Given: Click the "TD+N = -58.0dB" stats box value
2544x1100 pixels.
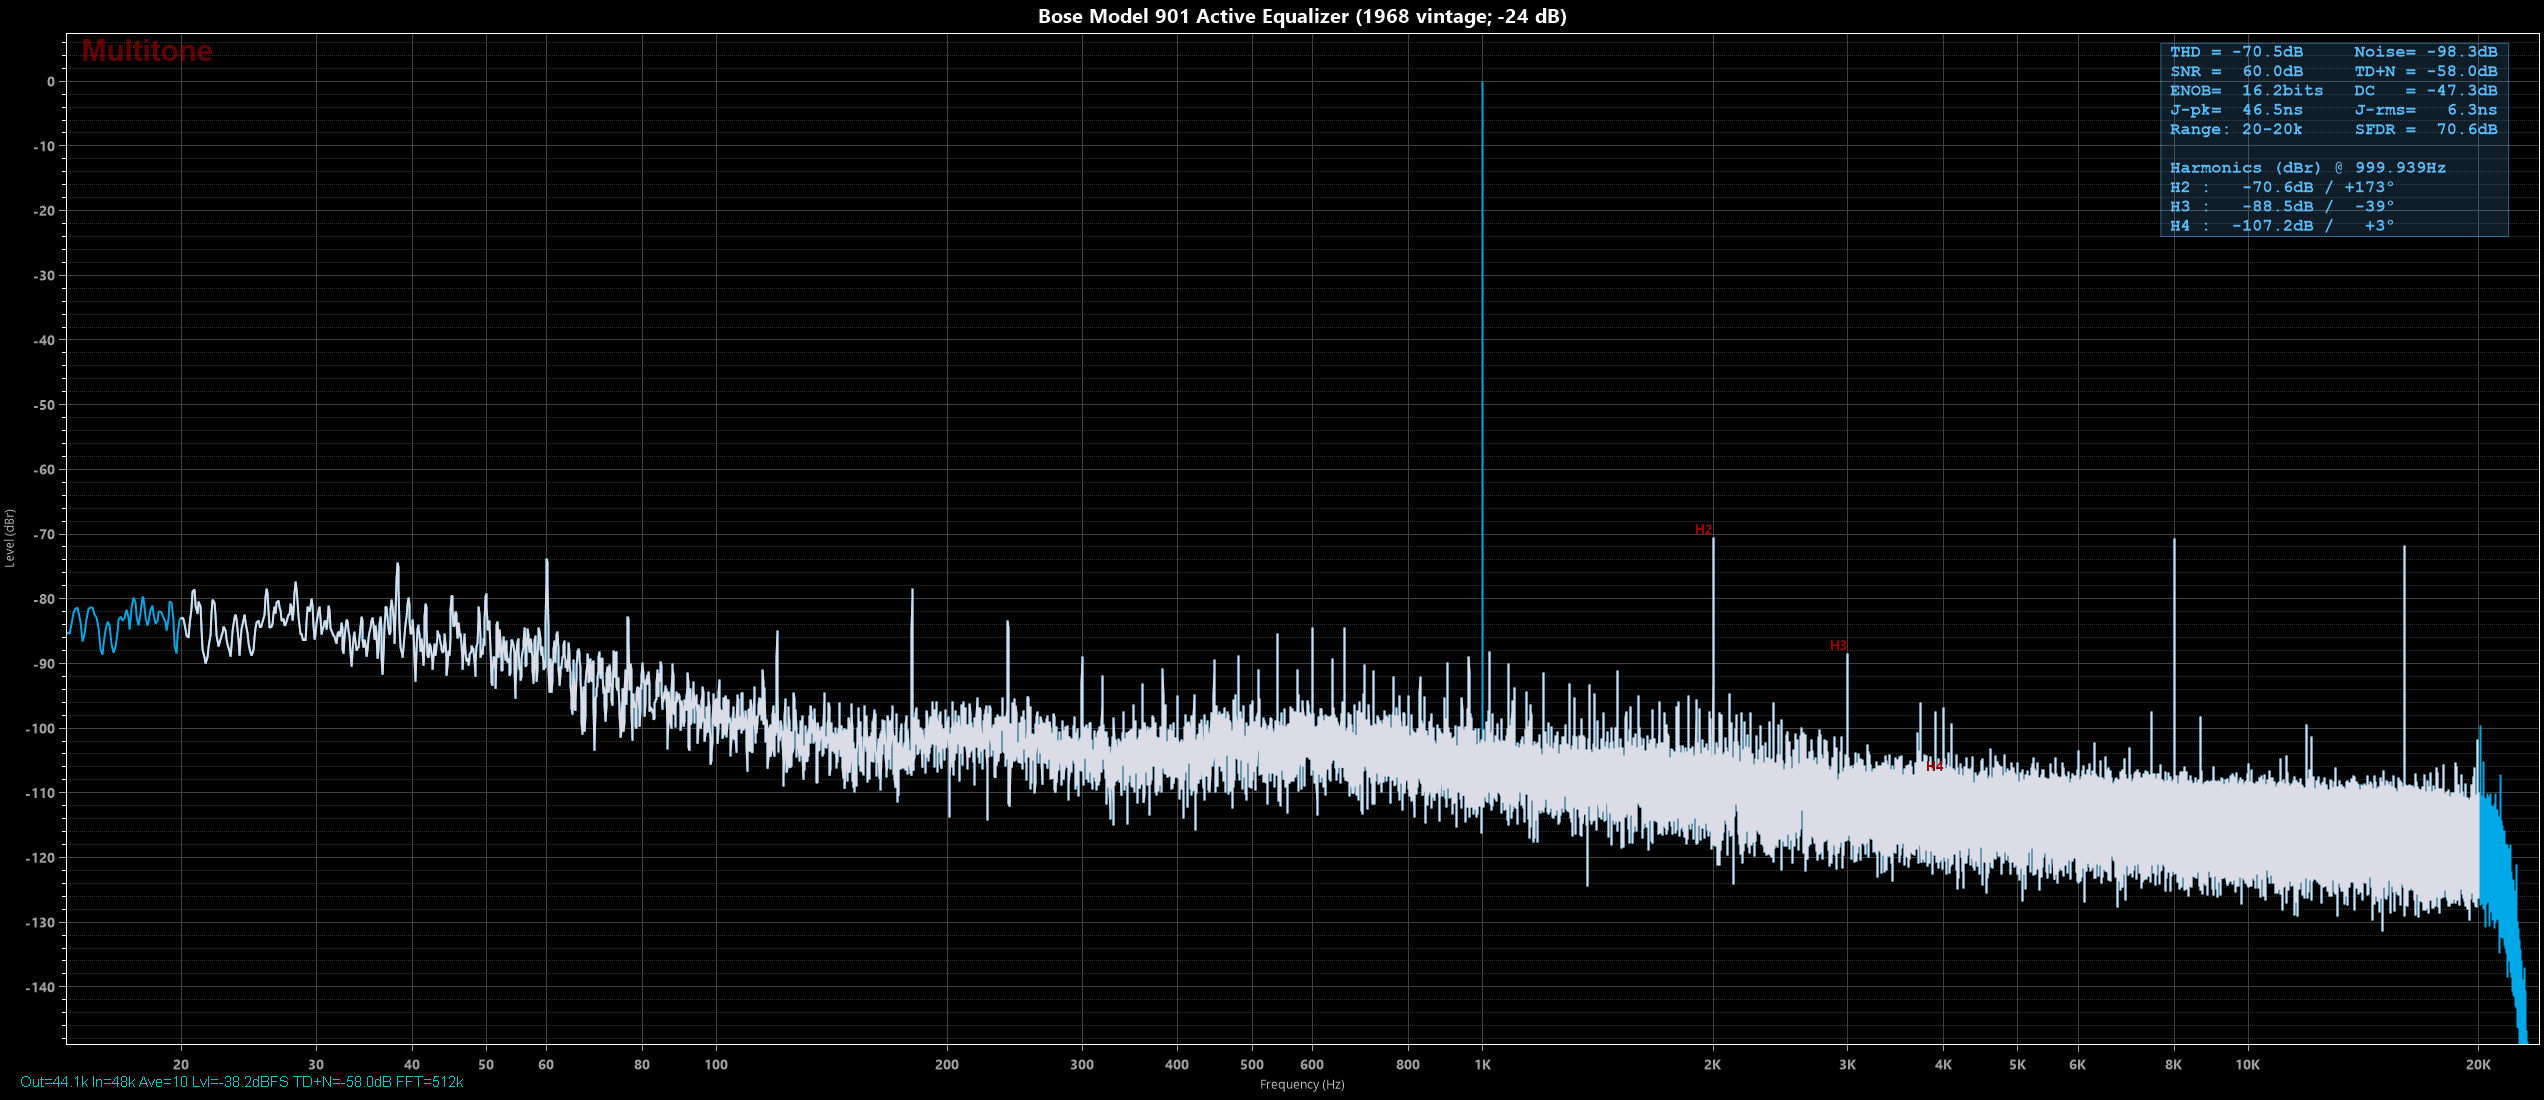Looking at the screenshot, I should (x=2425, y=72).
